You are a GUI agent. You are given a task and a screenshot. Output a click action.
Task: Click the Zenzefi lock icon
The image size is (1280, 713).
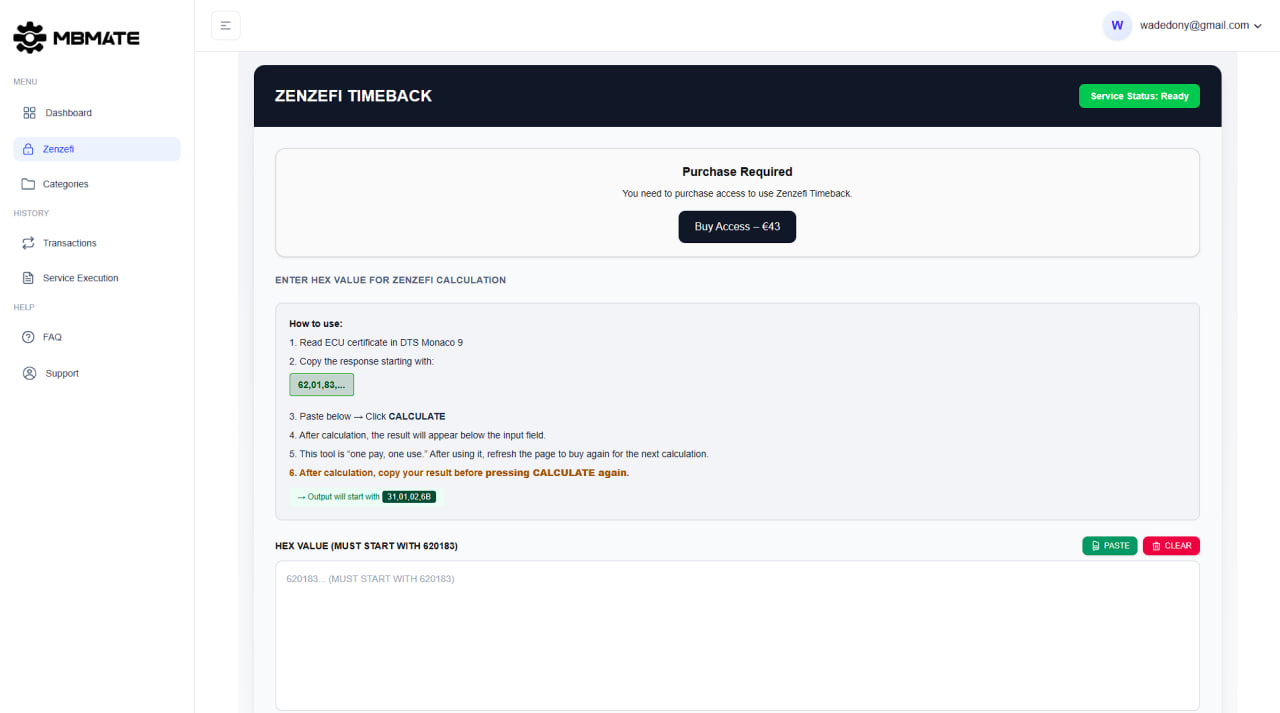28,148
